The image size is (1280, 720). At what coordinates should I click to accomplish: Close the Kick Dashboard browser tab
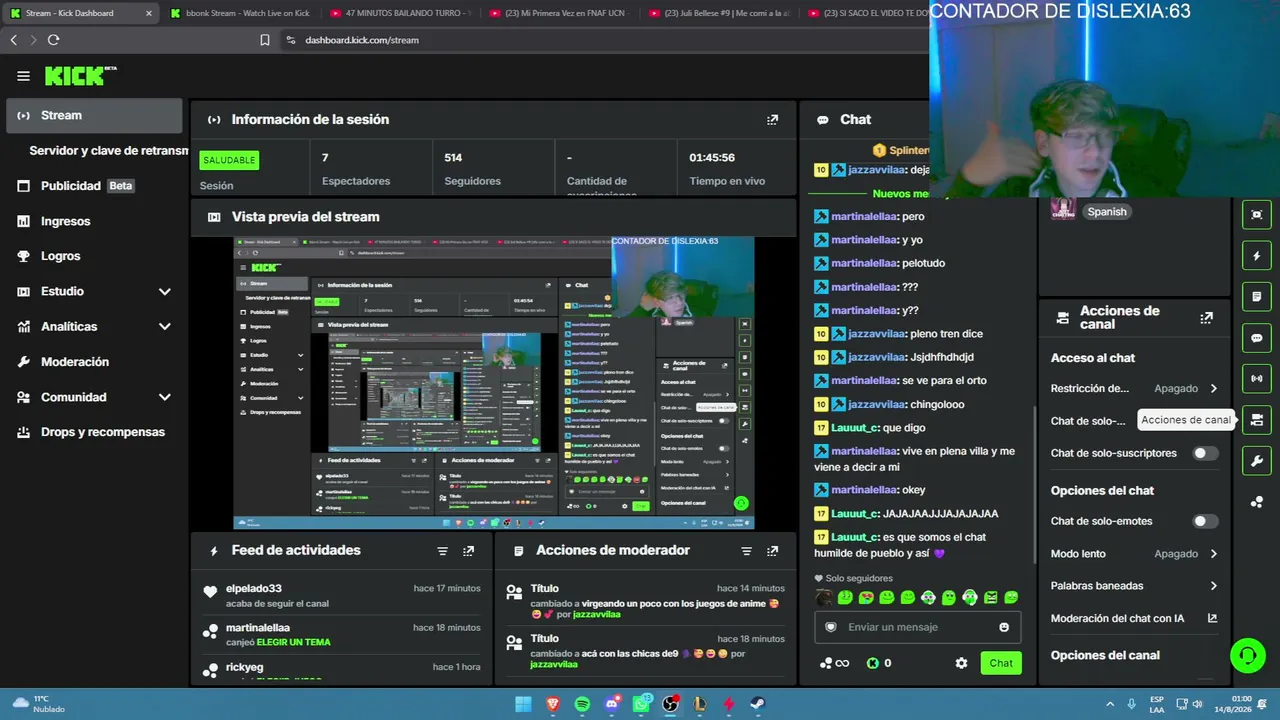coord(149,13)
